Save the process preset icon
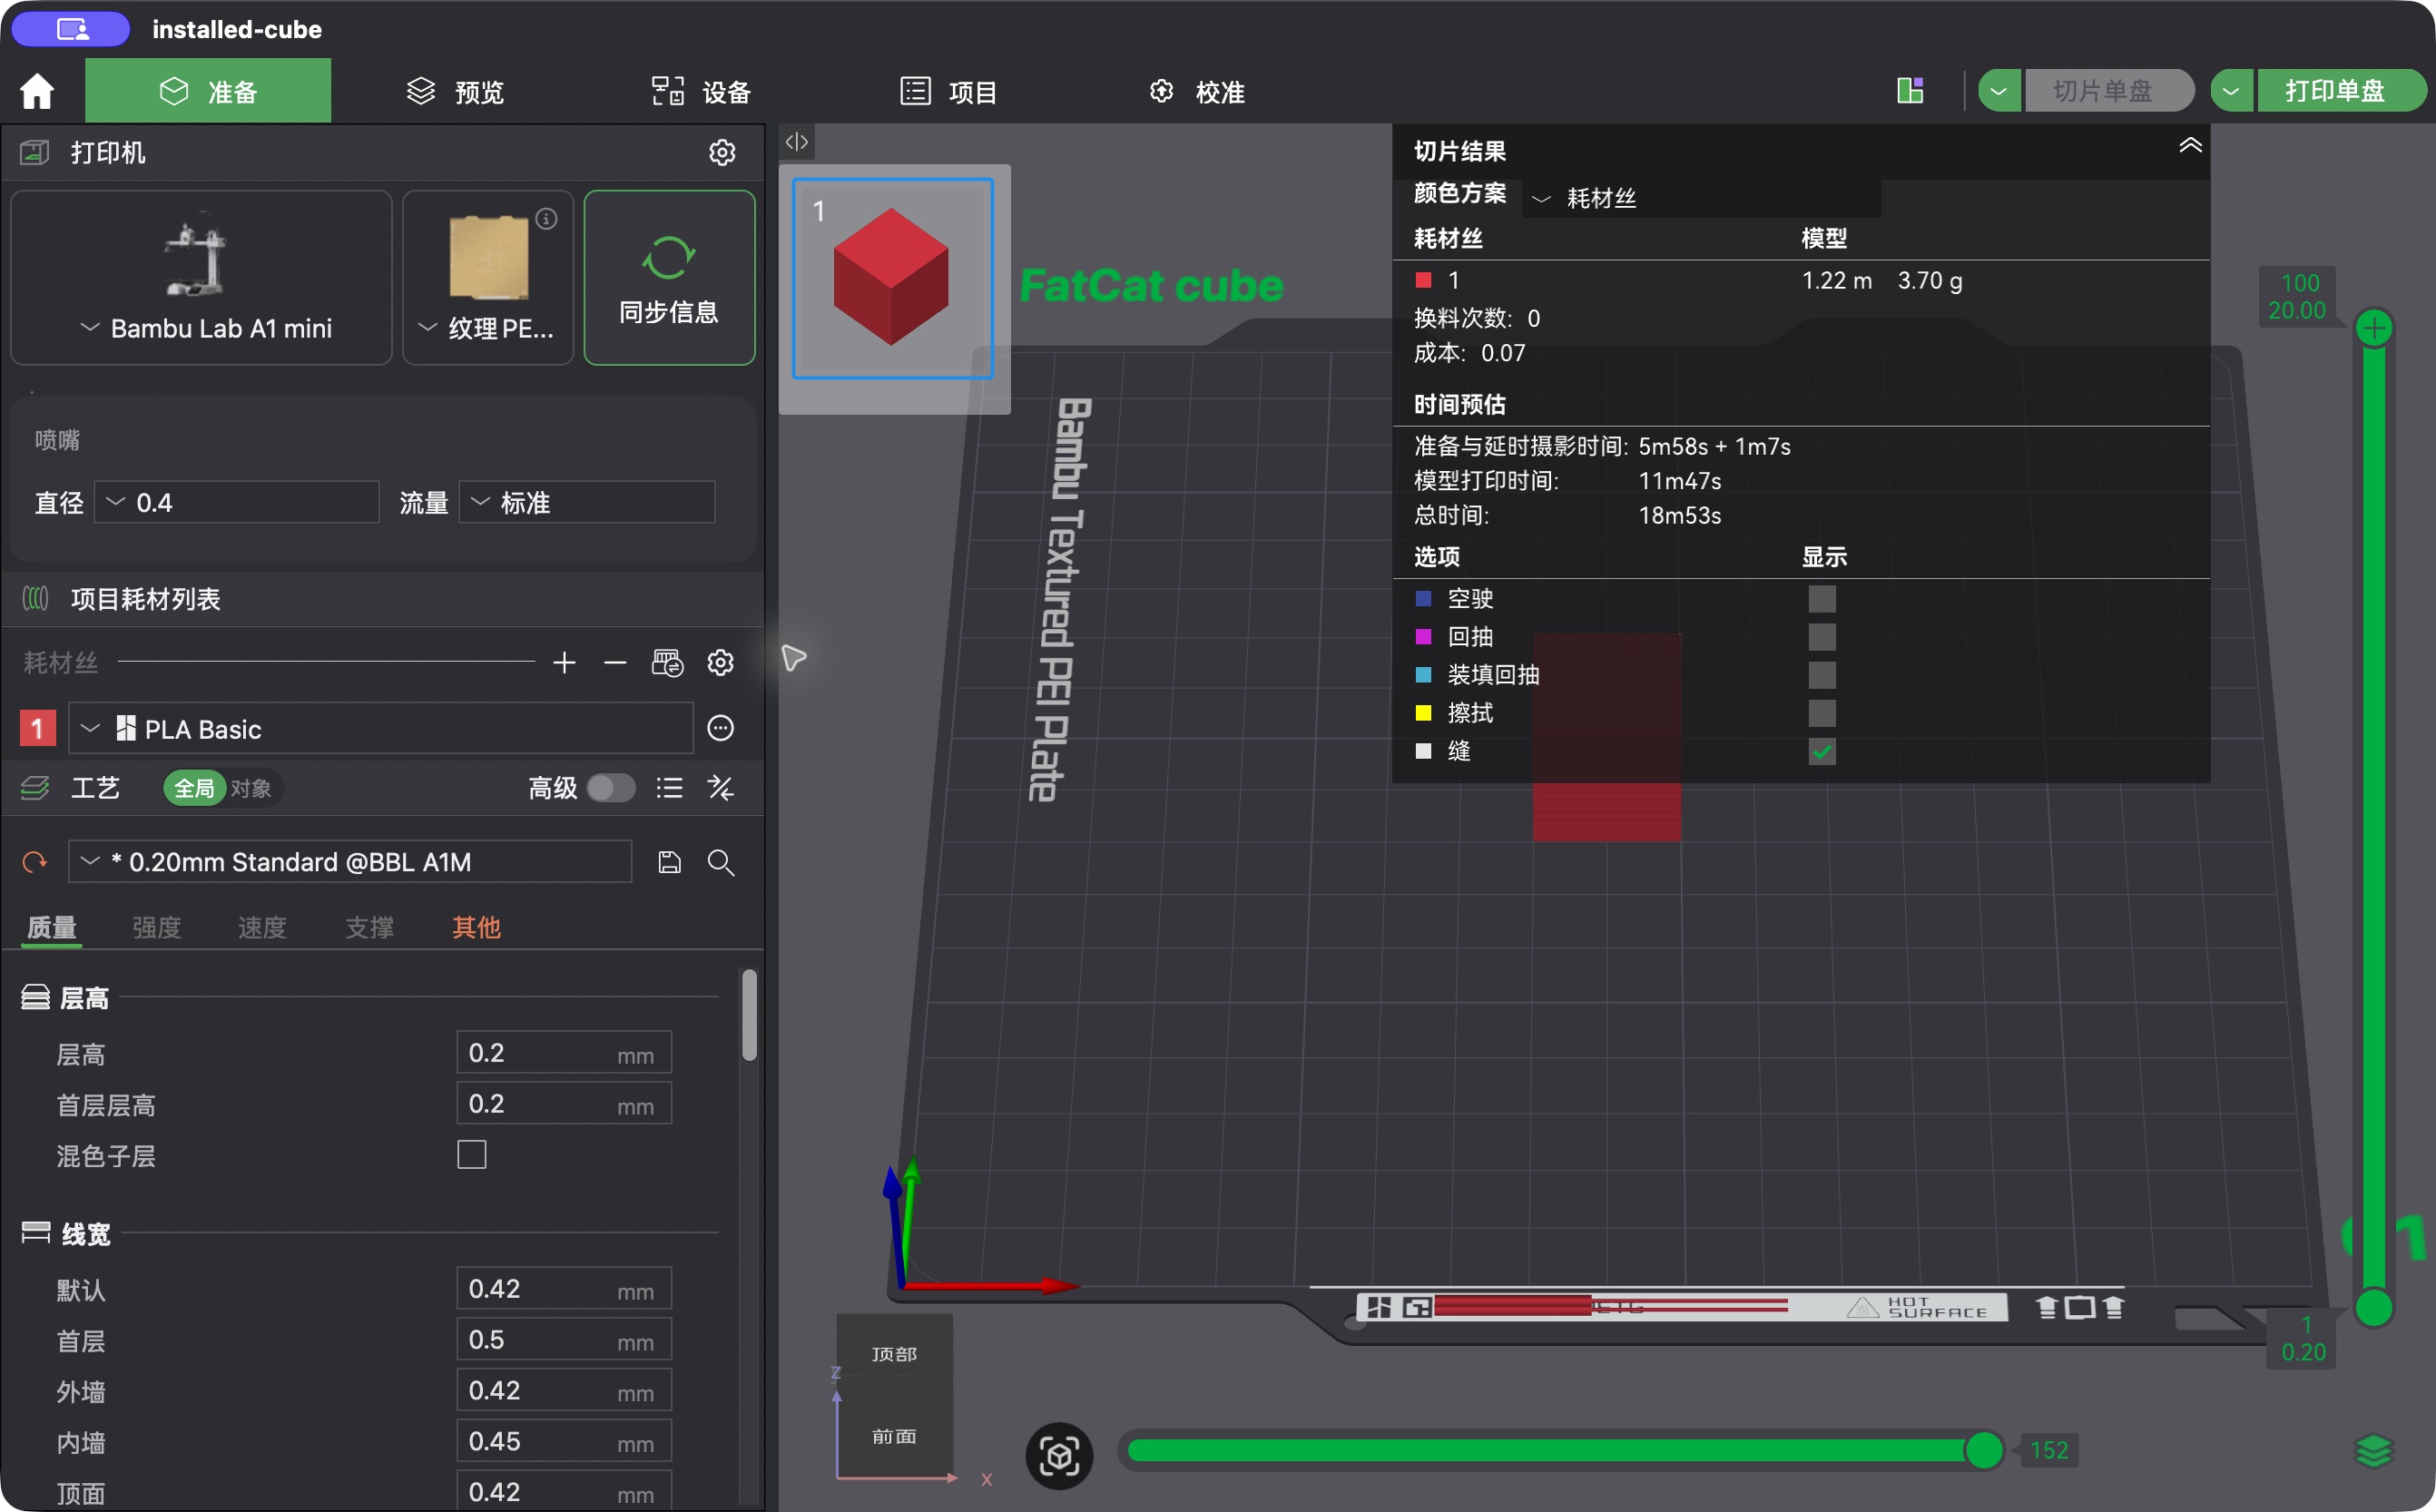 (x=669, y=862)
